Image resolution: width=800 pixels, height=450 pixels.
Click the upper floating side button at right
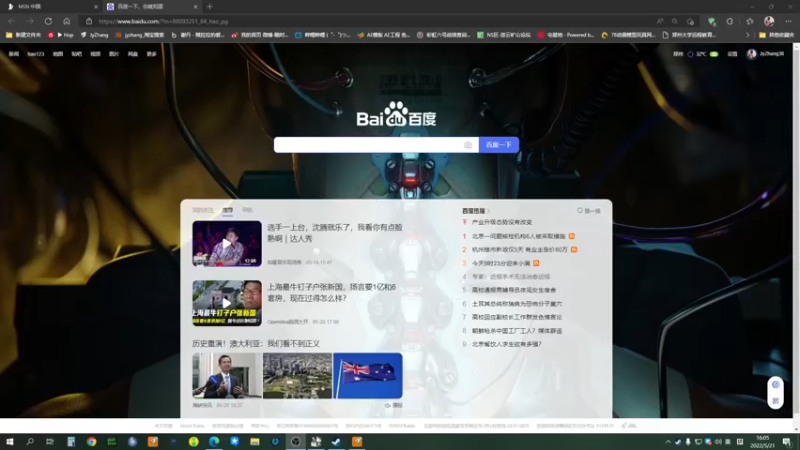pos(776,385)
